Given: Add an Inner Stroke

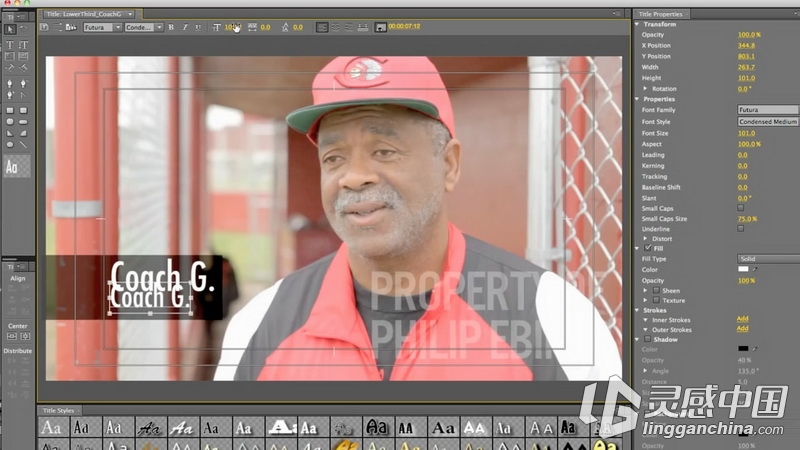Looking at the screenshot, I should click(742, 318).
